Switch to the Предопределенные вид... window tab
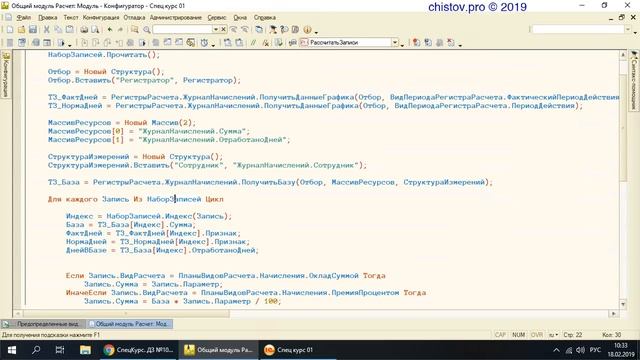The width and height of the screenshot is (640, 360). coord(43,324)
